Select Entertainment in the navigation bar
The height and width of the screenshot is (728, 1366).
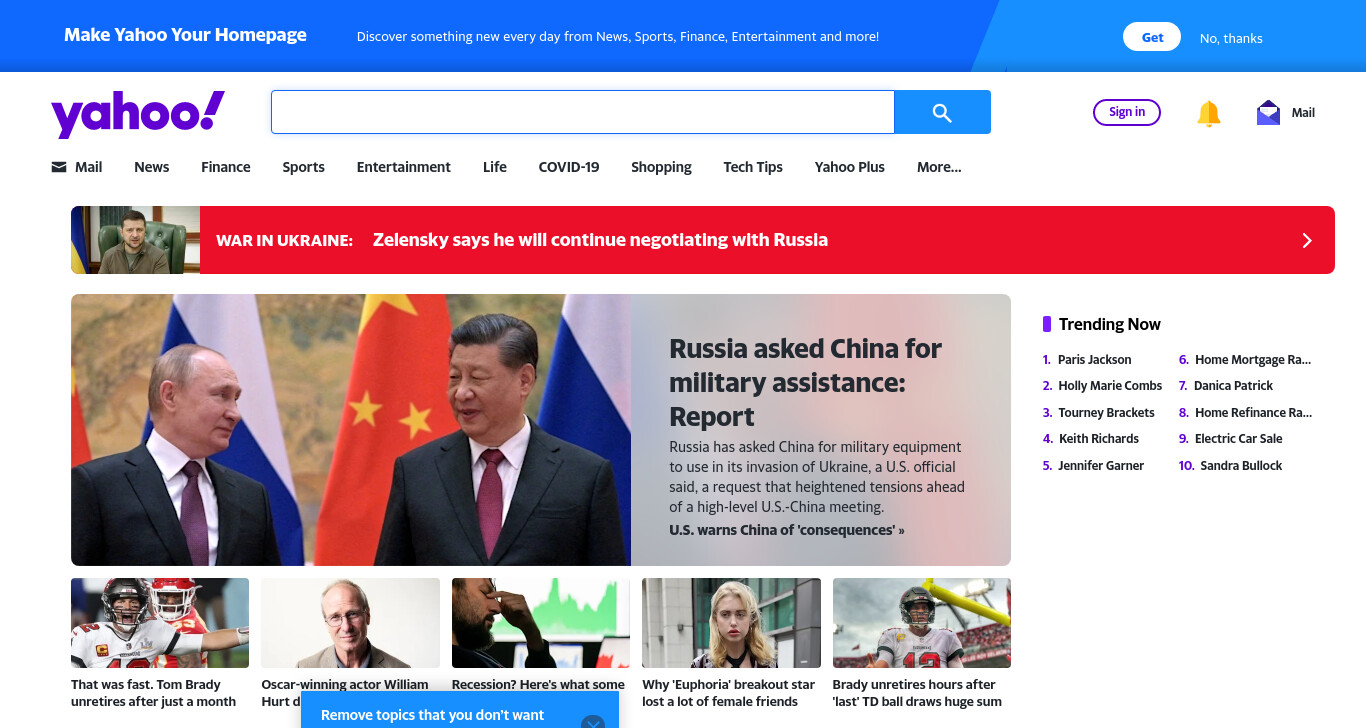[x=404, y=167]
